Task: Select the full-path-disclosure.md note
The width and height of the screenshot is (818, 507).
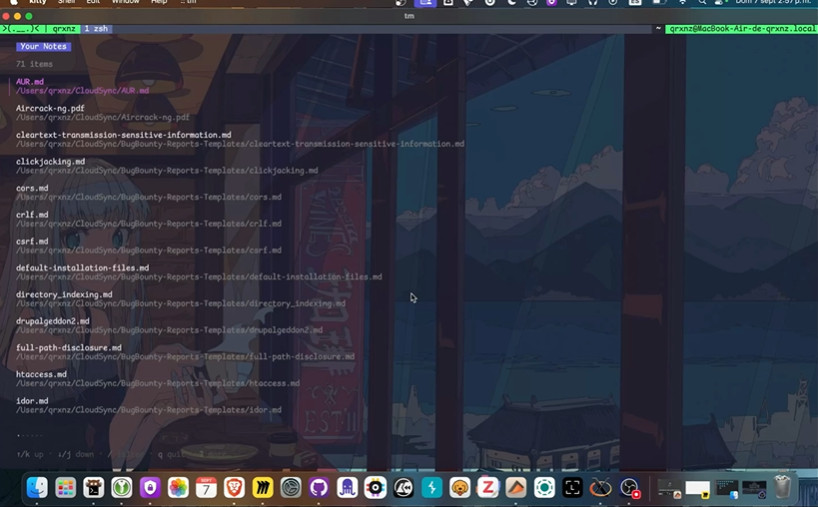Action: coord(69,347)
